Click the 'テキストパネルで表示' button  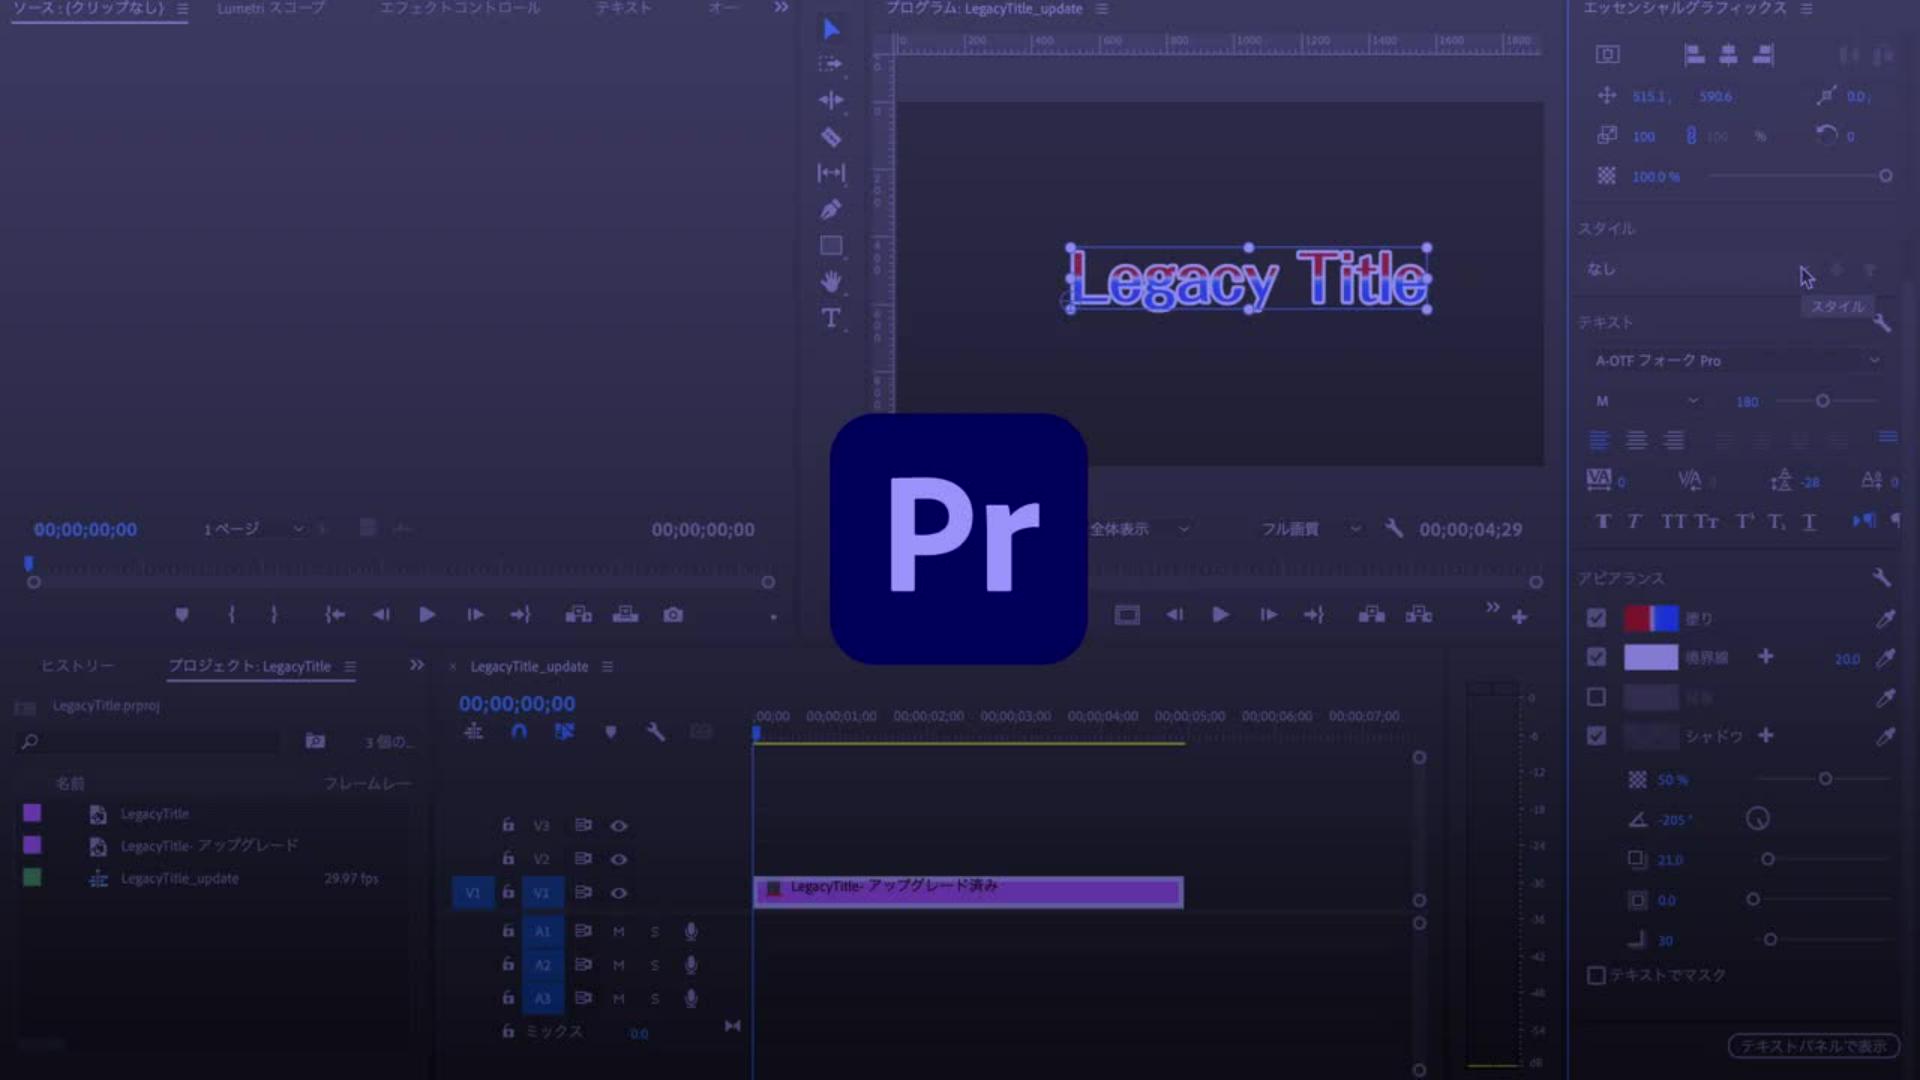click(x=1813, y=1046)
